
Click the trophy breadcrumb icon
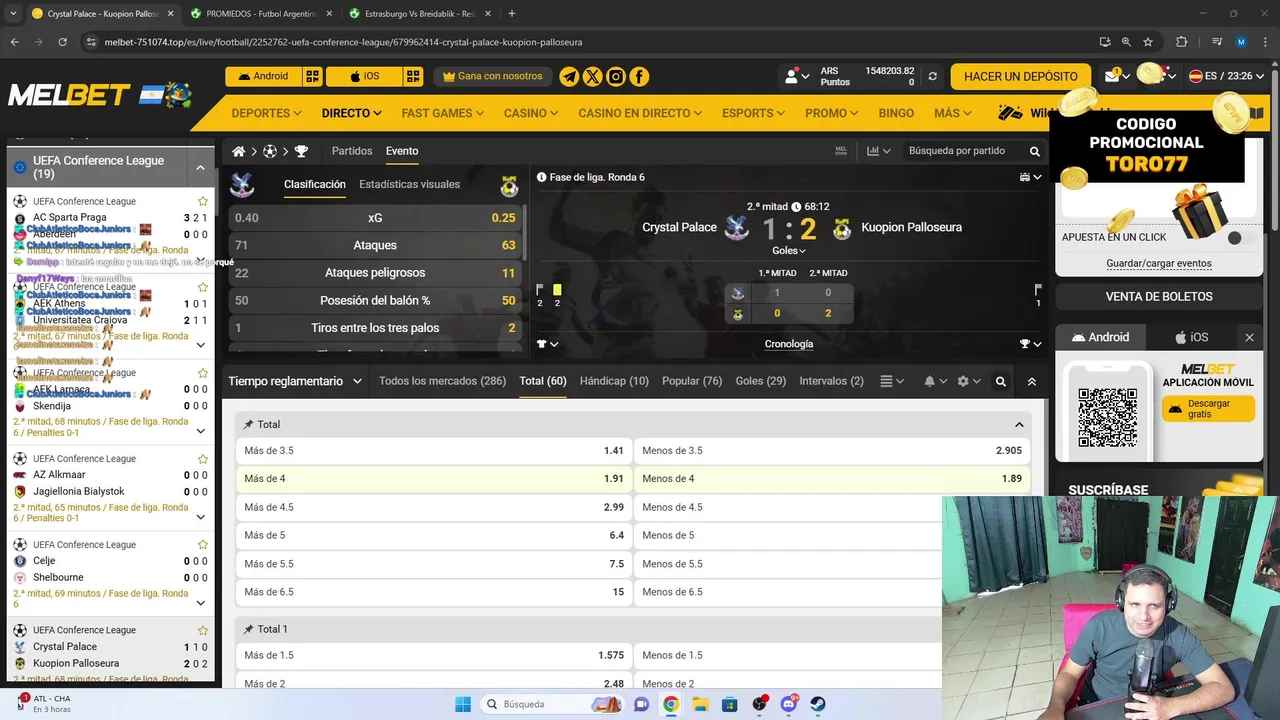coord(301,151)
